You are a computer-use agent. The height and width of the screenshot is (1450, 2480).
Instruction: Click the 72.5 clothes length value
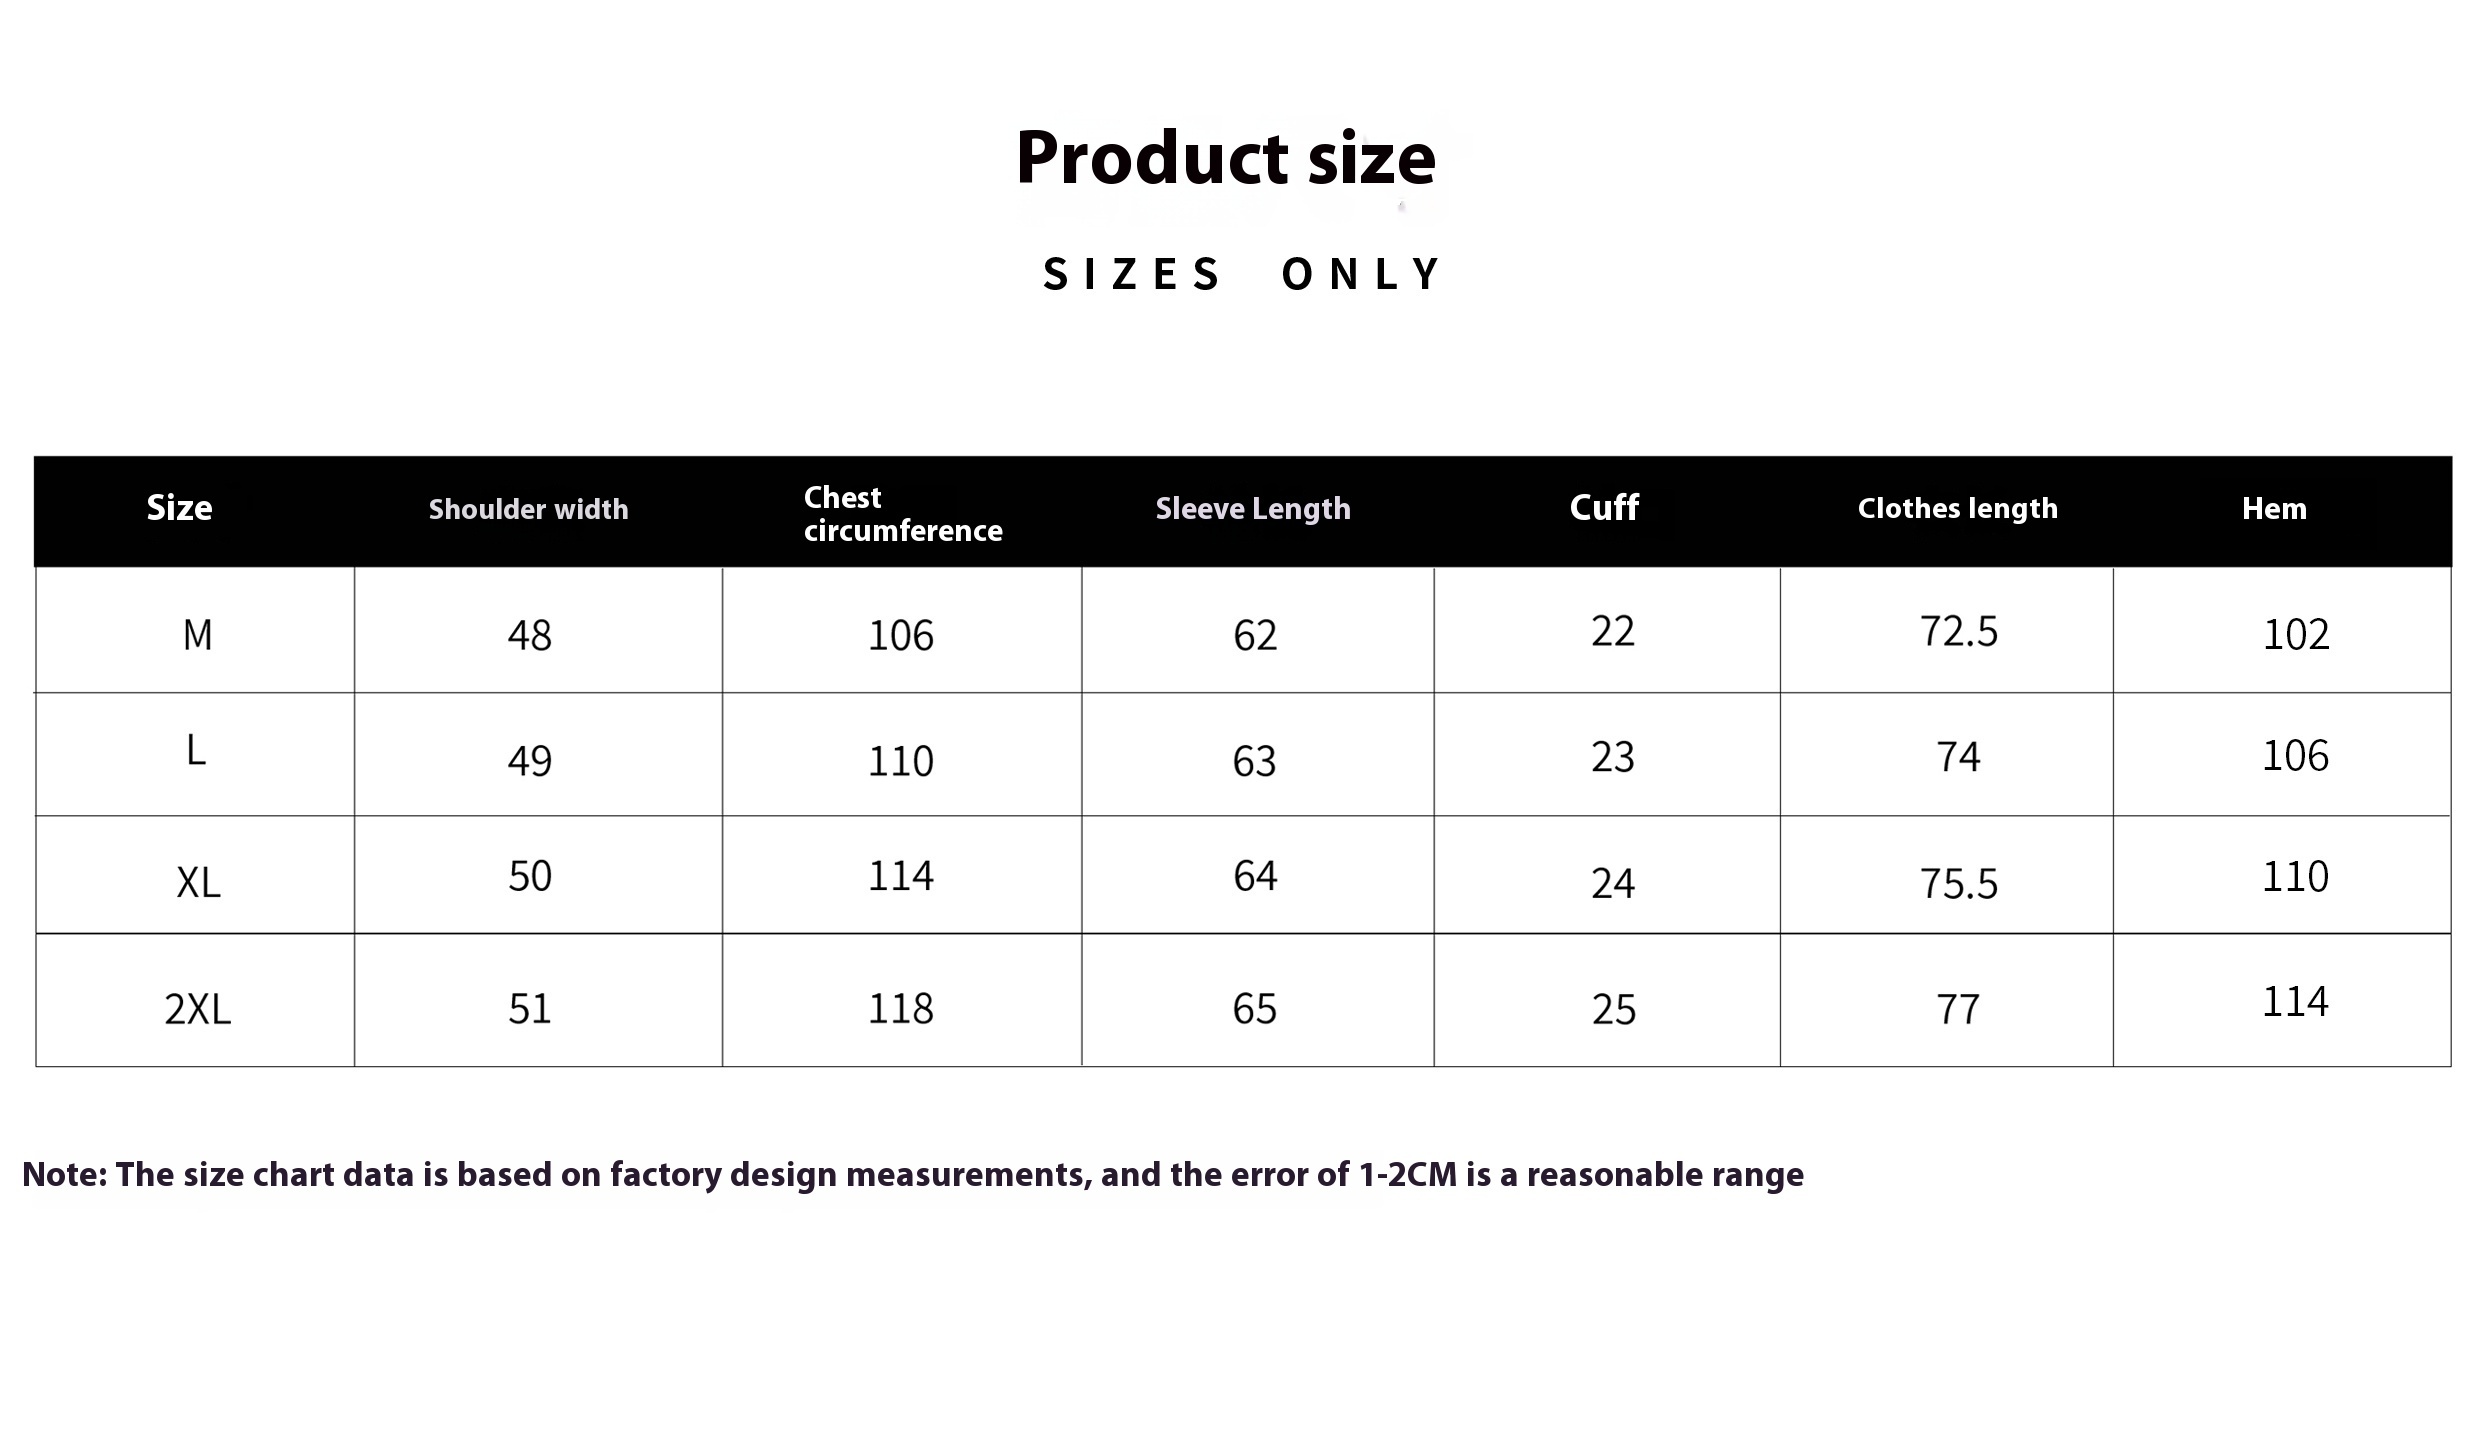pyautogui.click(x=1959, y=631)
